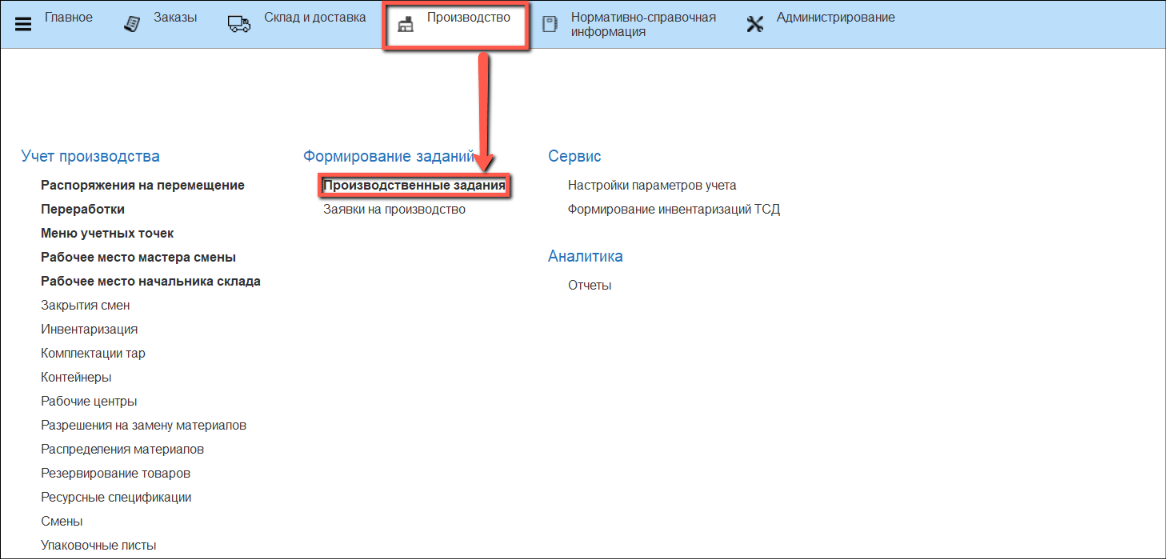
Task: Switch to the Заказы section
Action: coord(175,18)
